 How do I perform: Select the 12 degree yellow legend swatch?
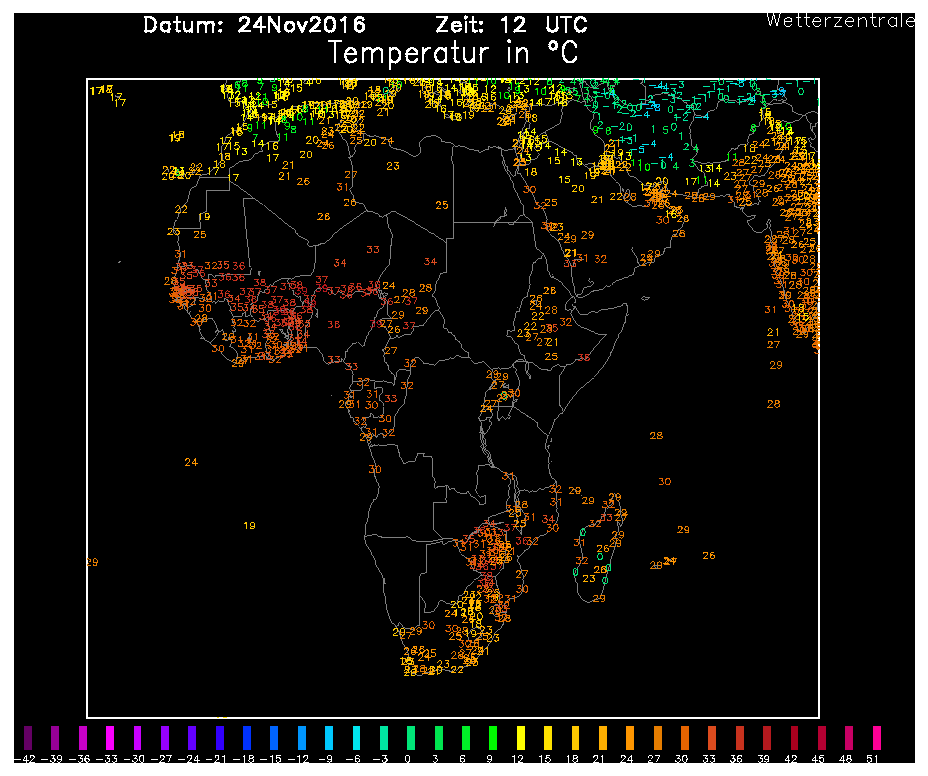point(520,738)
